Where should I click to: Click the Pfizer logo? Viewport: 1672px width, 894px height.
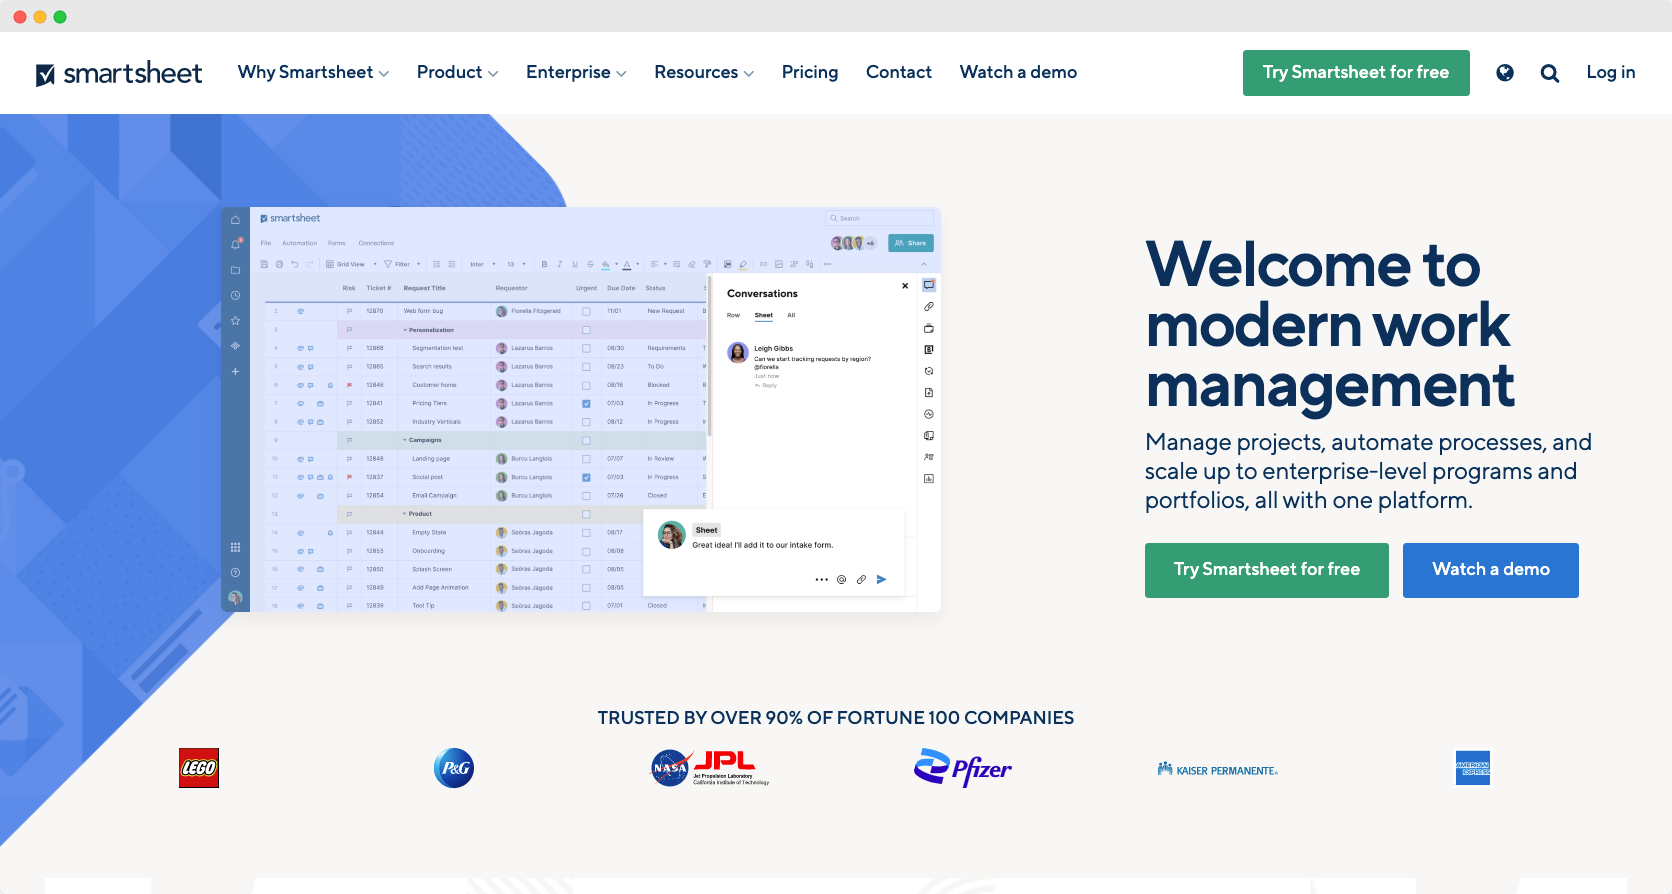point(963,768)
